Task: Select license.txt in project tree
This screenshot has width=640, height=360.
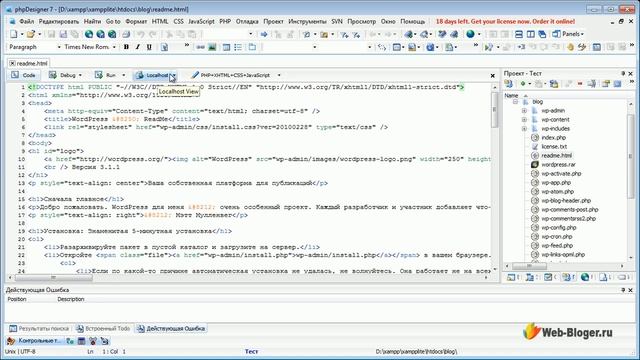Action: [554, 147]
